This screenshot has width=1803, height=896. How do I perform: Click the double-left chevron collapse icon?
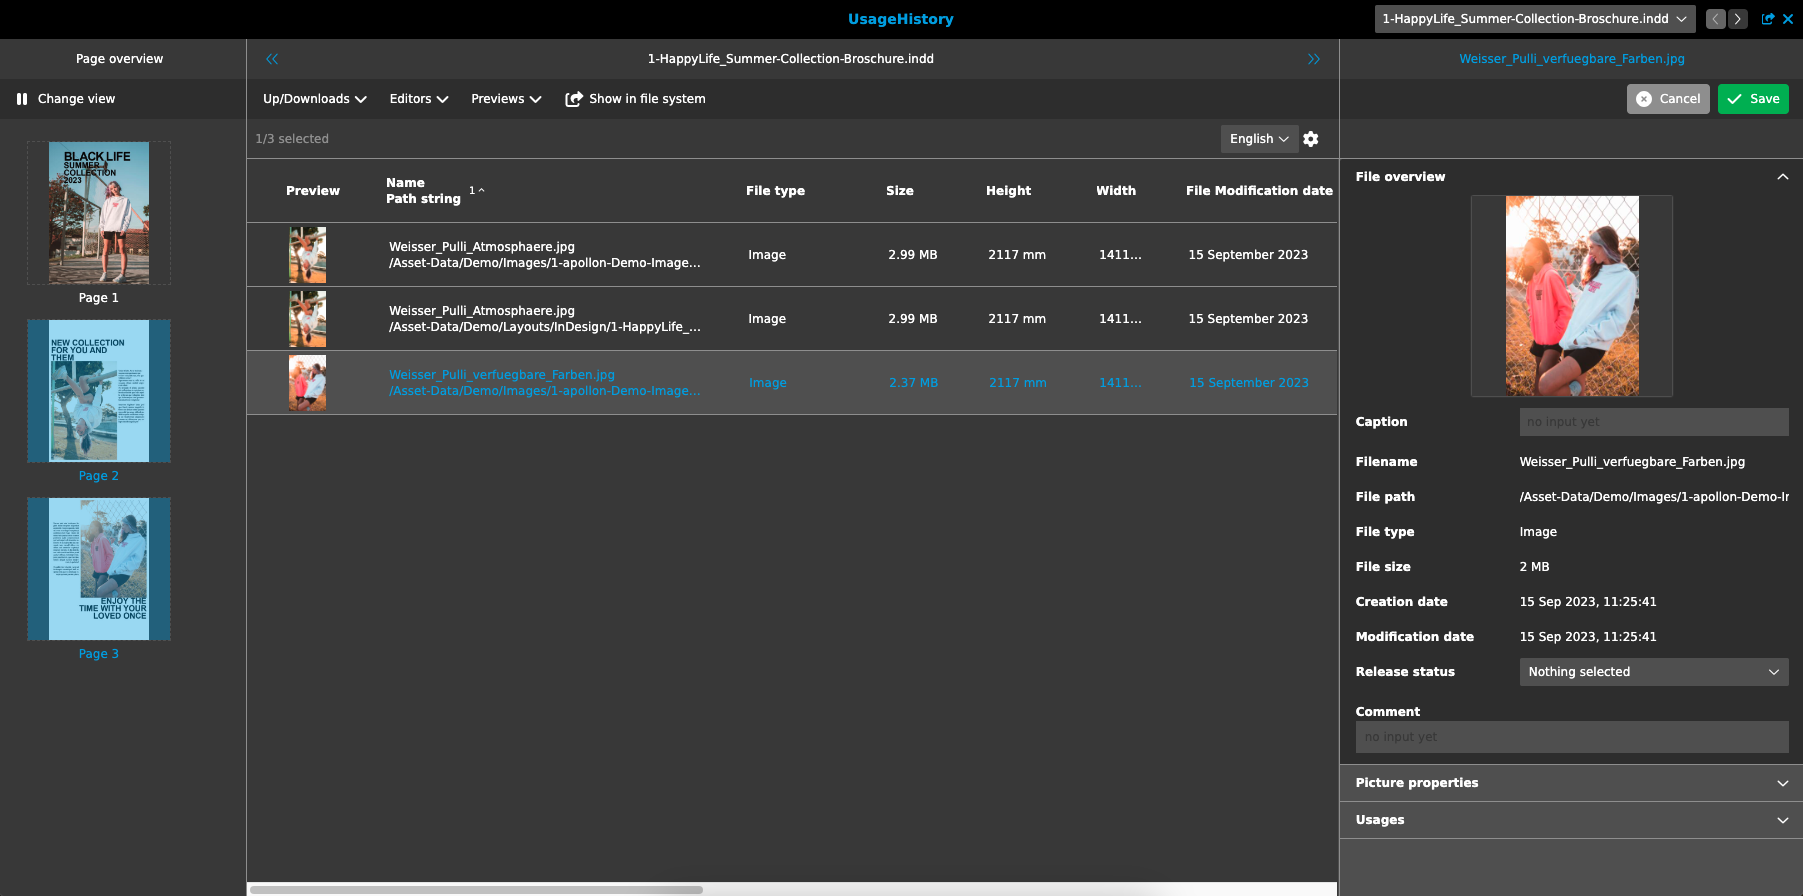[x=272, y=59]
